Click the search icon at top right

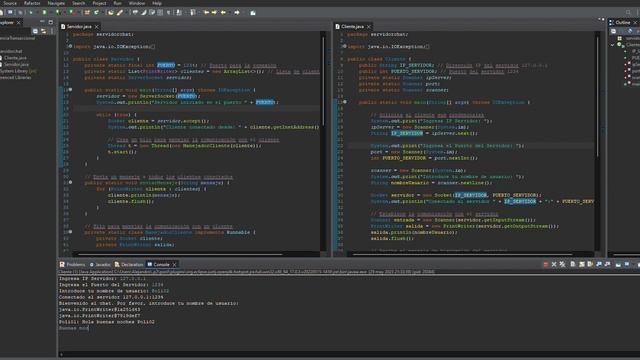(x=628, y=13)
